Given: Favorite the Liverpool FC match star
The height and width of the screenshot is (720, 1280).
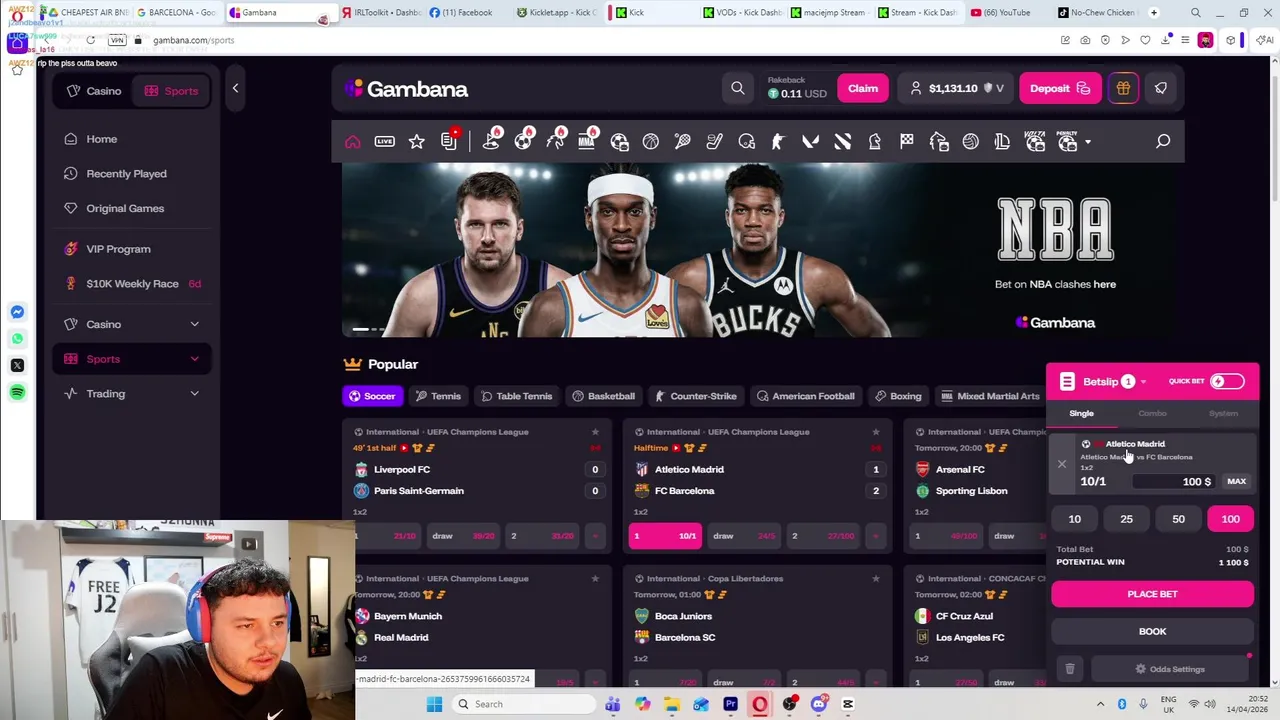Looking at the screenshot, I should tap(595, 432).
